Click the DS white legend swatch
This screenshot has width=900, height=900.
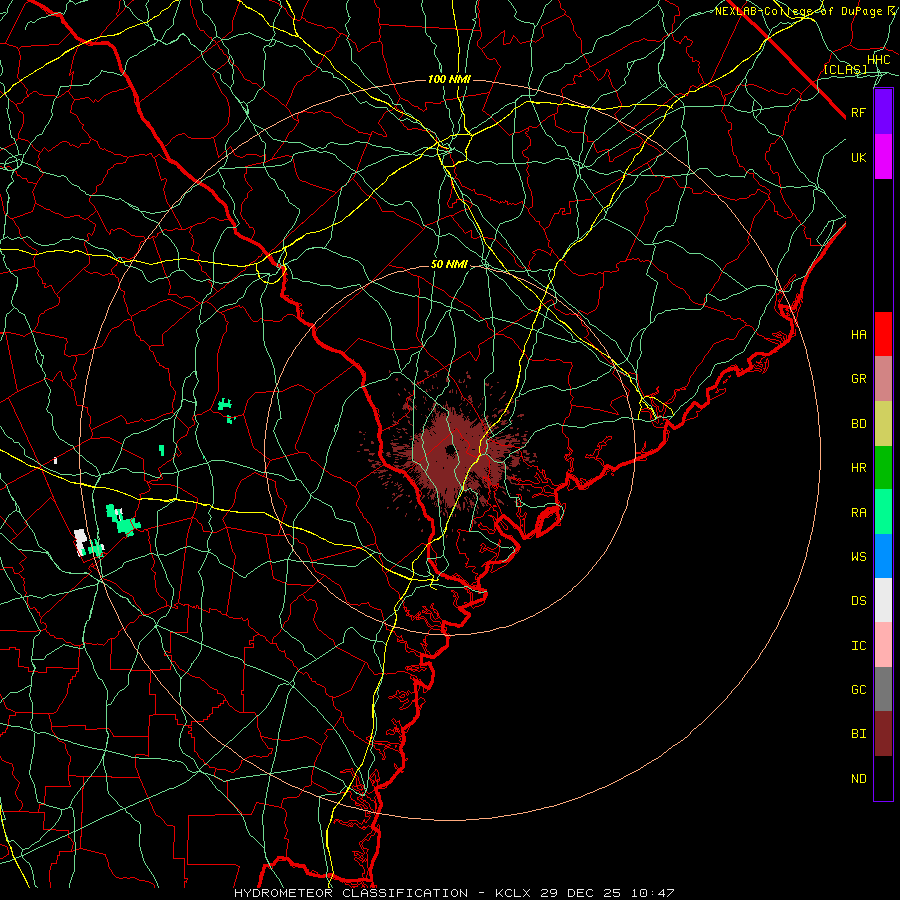883,600
